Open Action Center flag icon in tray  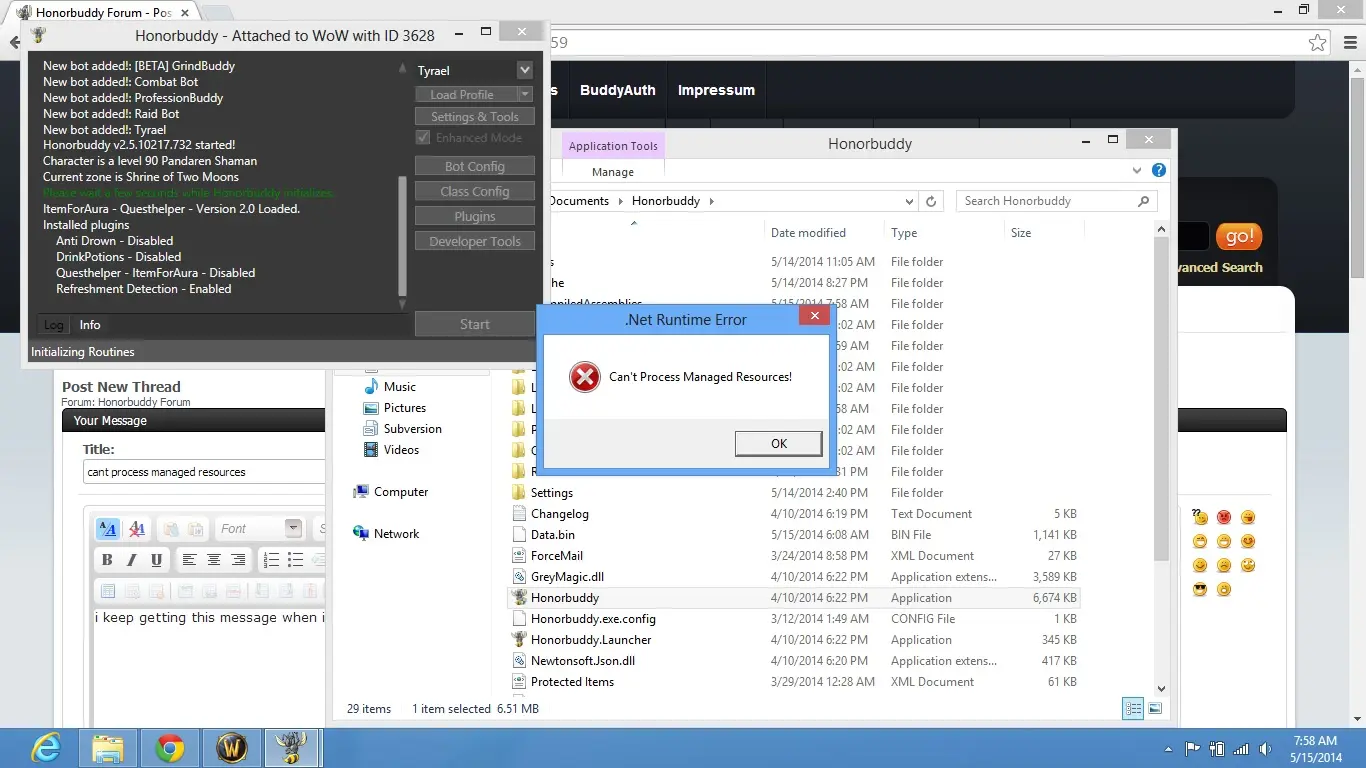[1193, 748]
